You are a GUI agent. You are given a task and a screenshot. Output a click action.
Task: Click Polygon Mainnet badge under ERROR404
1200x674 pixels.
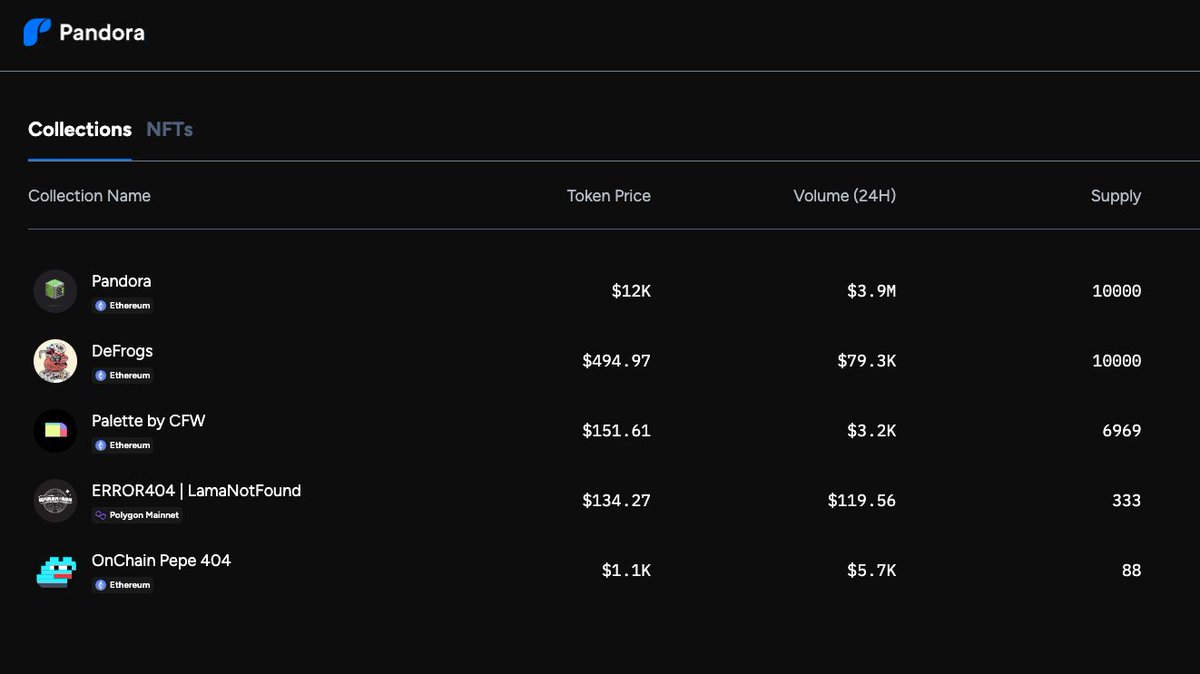(137, 515)
